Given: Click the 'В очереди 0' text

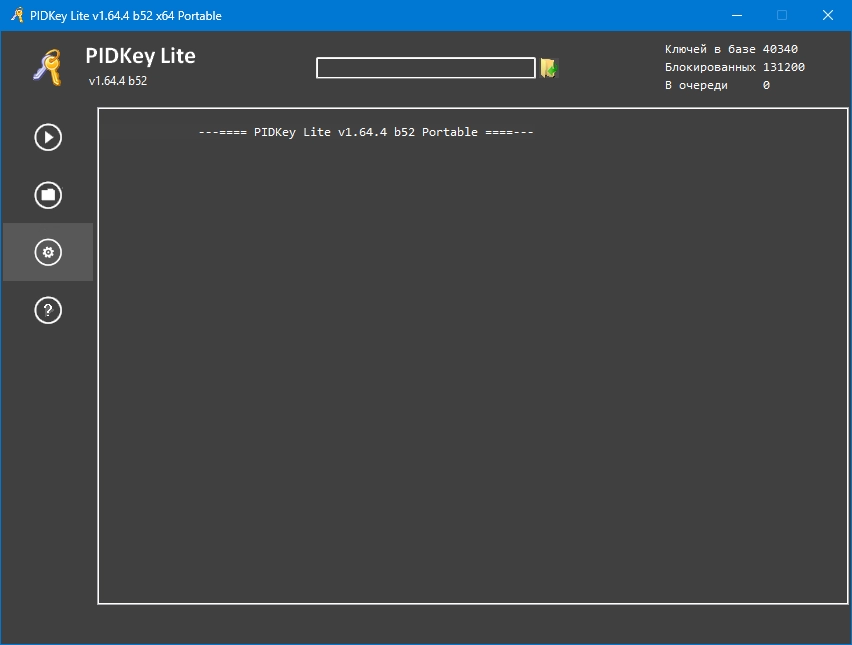Looking at the screenshot, I should (717, 85).
